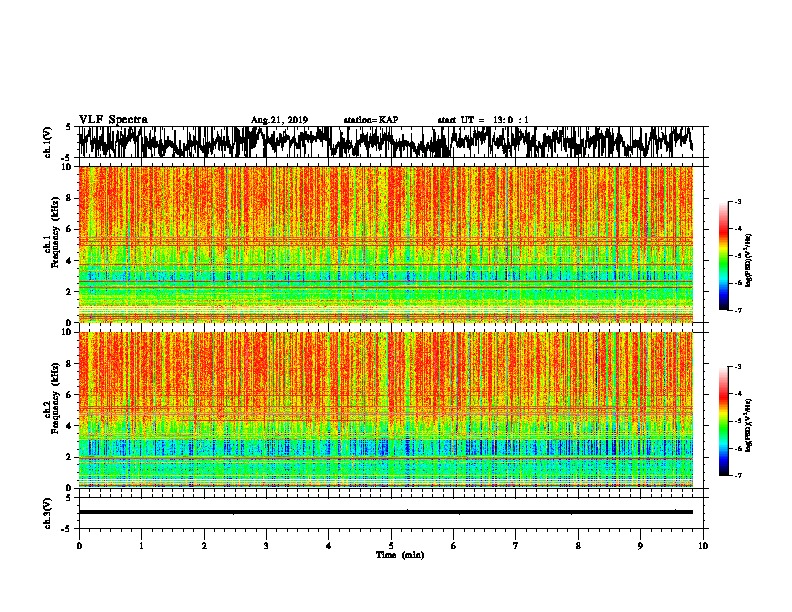Image resolution: width=792 pixels, height=612 pixels.
Task: Click the "6" tick on the time axis
Action: click(x=454, y=546)
